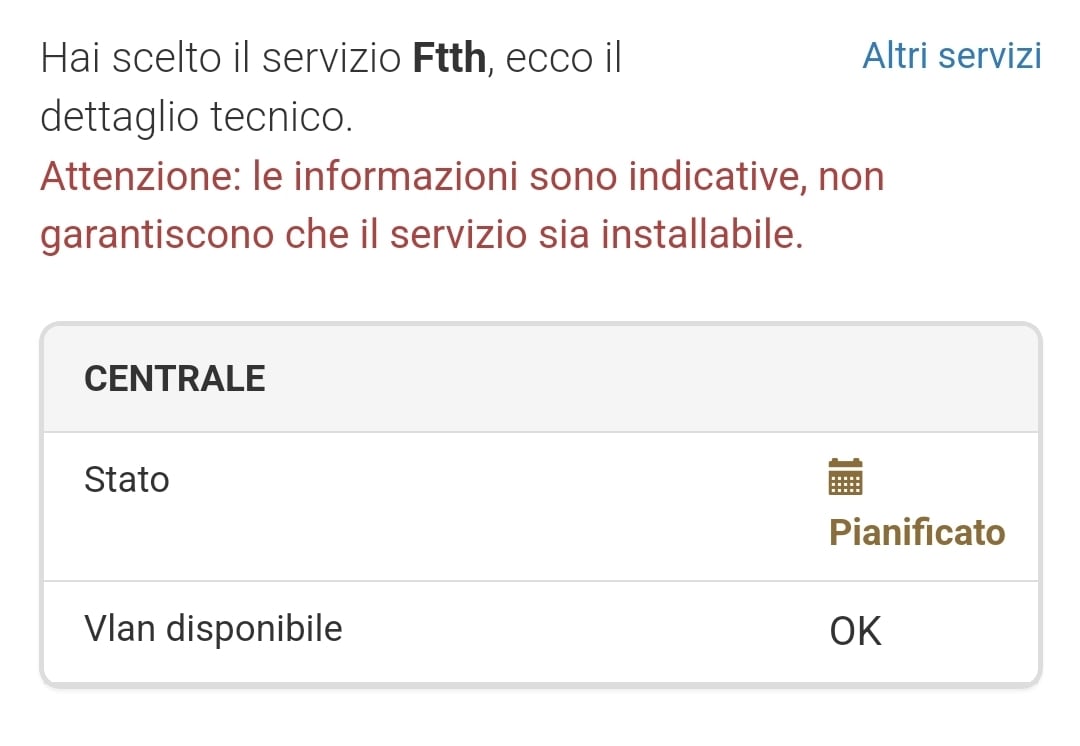1080x746 pixels.
Task: Click the 'Hai scelto il servizio' text
Action: (222, 59)
